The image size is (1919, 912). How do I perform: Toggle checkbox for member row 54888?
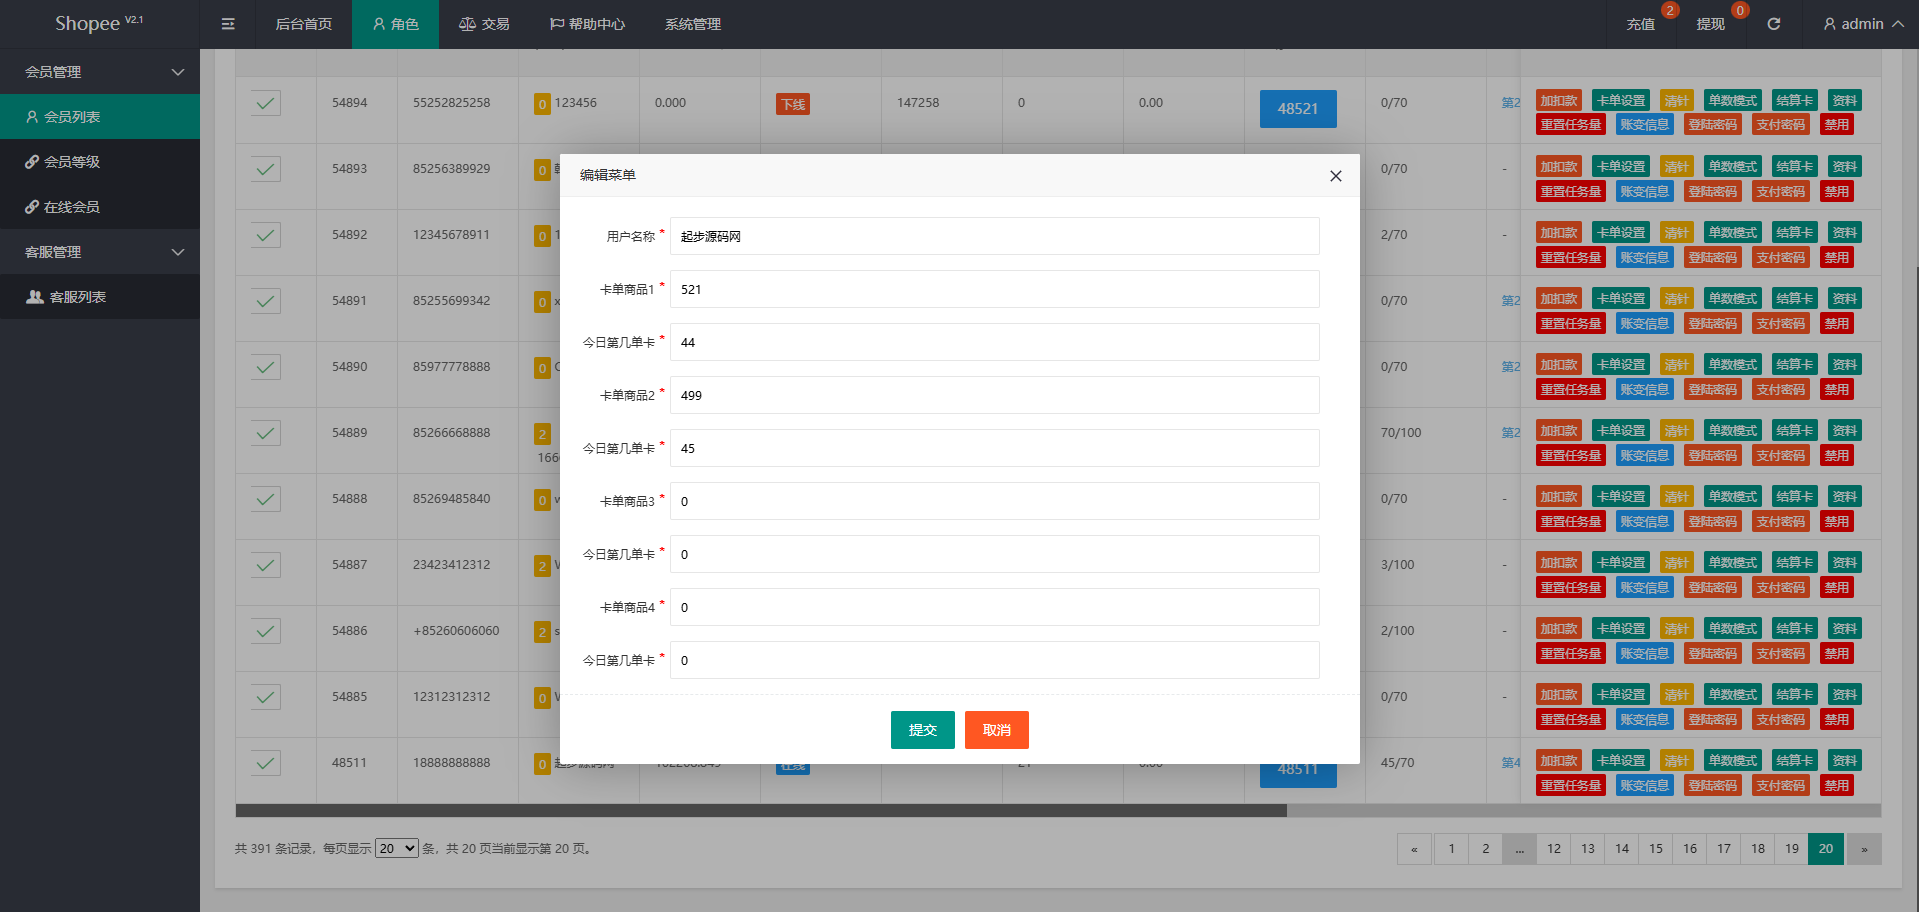point(266,499)
